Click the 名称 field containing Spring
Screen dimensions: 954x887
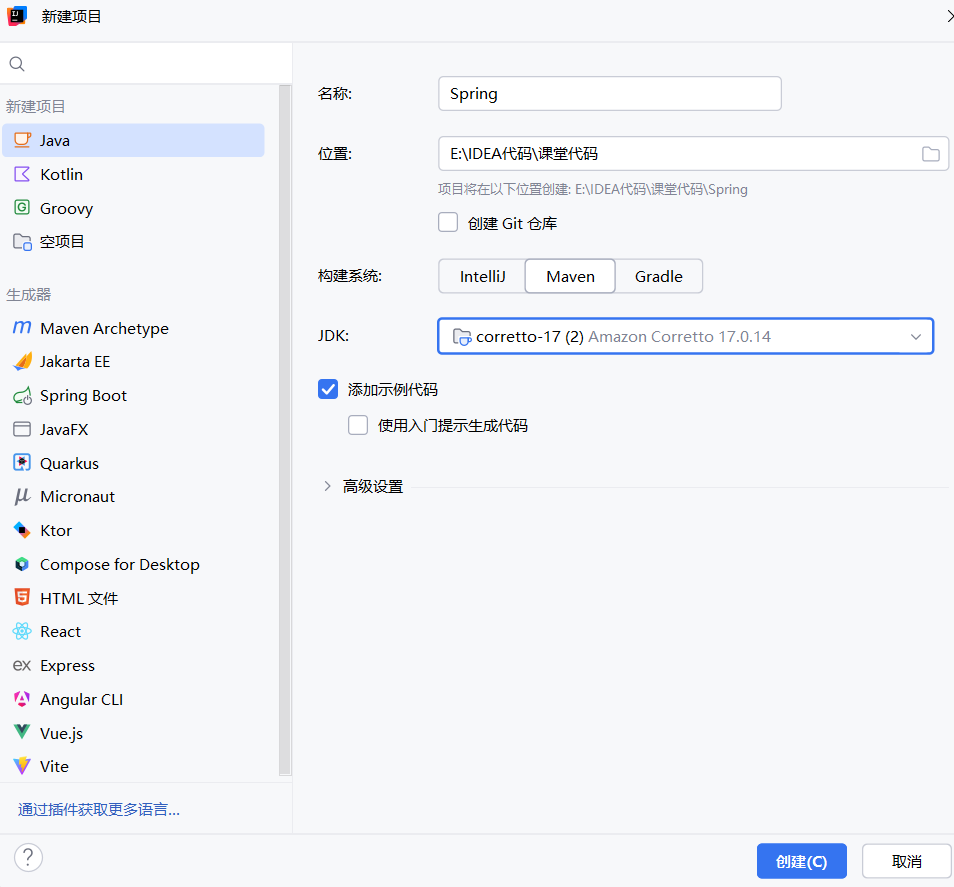click(x=610, y=94)
